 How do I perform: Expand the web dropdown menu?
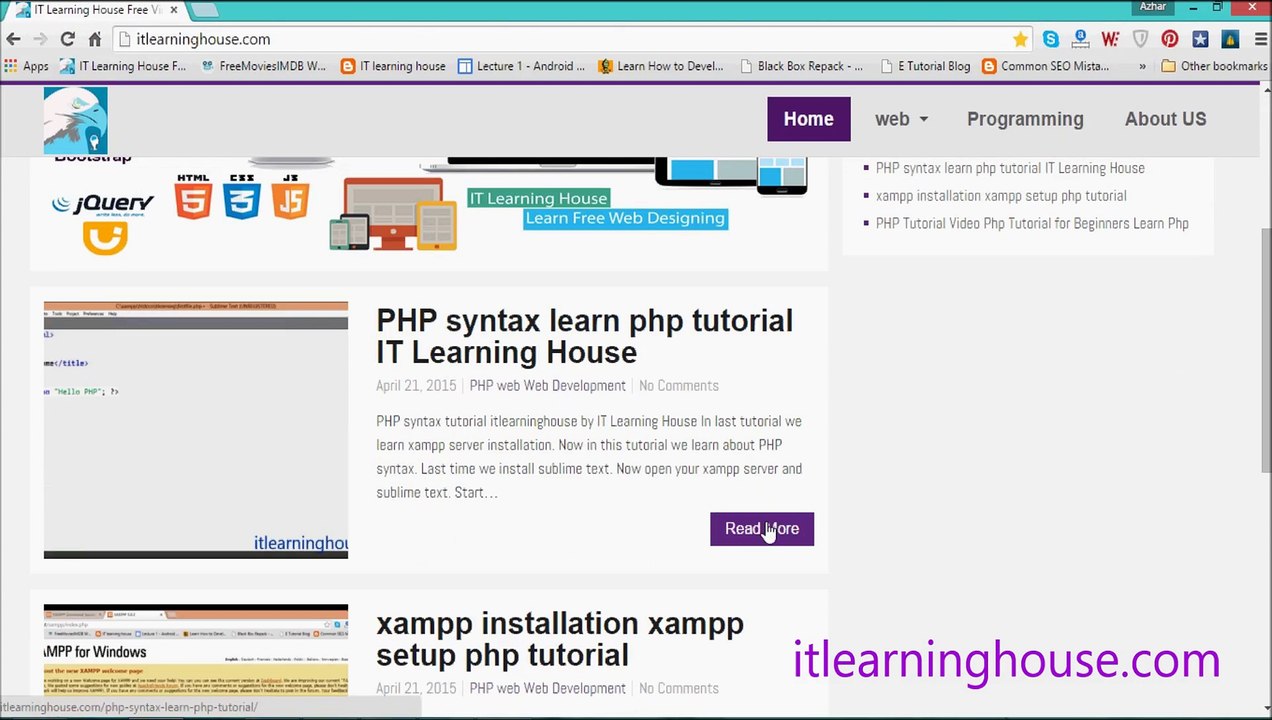(901, 119)
